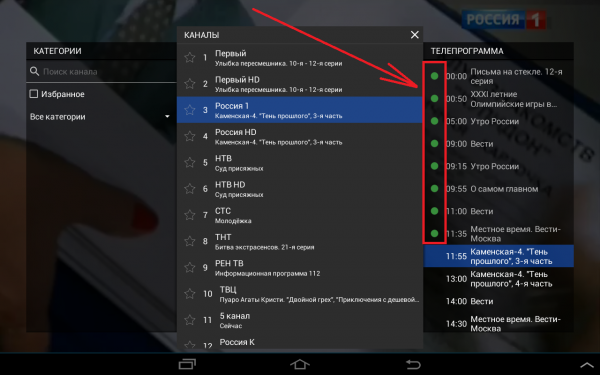Viewport: 600px width, 375px height.
Task: Click the search magnifier icon in Категории
Action: click(34, 71)
